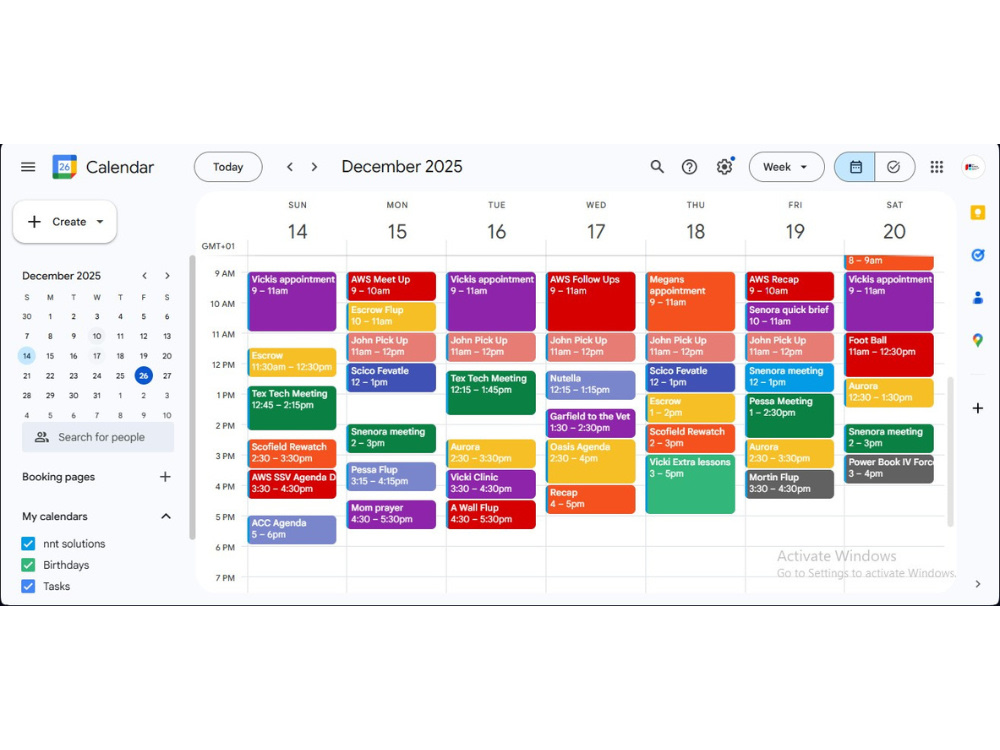Select date 26 in mini calendar
The height and width of the screenshot is (750, 1000).
tap(143, 376)
